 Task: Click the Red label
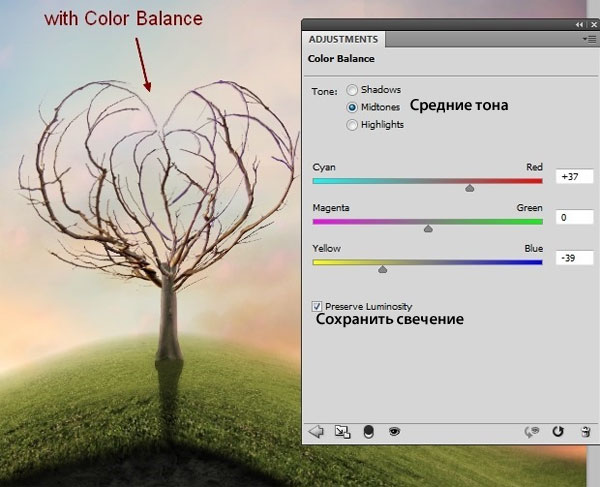point(534,167)
